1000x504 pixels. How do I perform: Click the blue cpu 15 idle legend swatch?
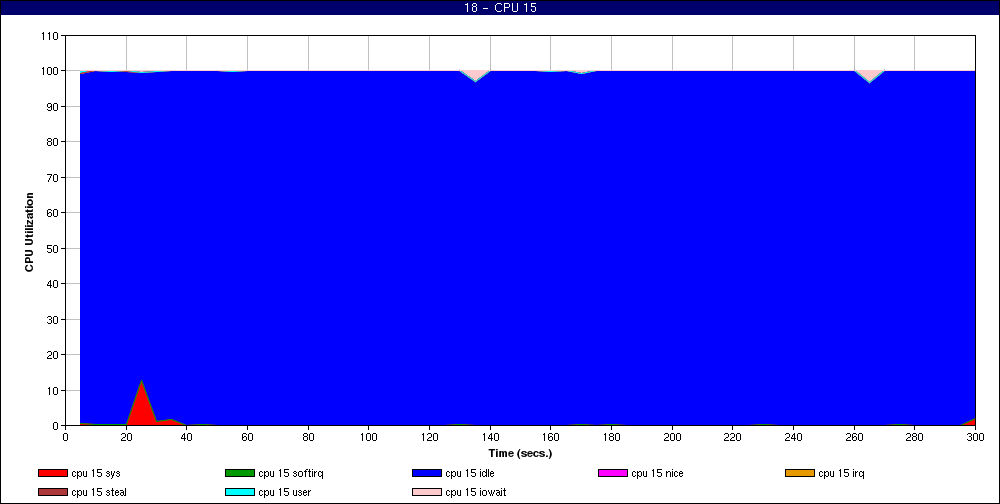coord(427,473)
